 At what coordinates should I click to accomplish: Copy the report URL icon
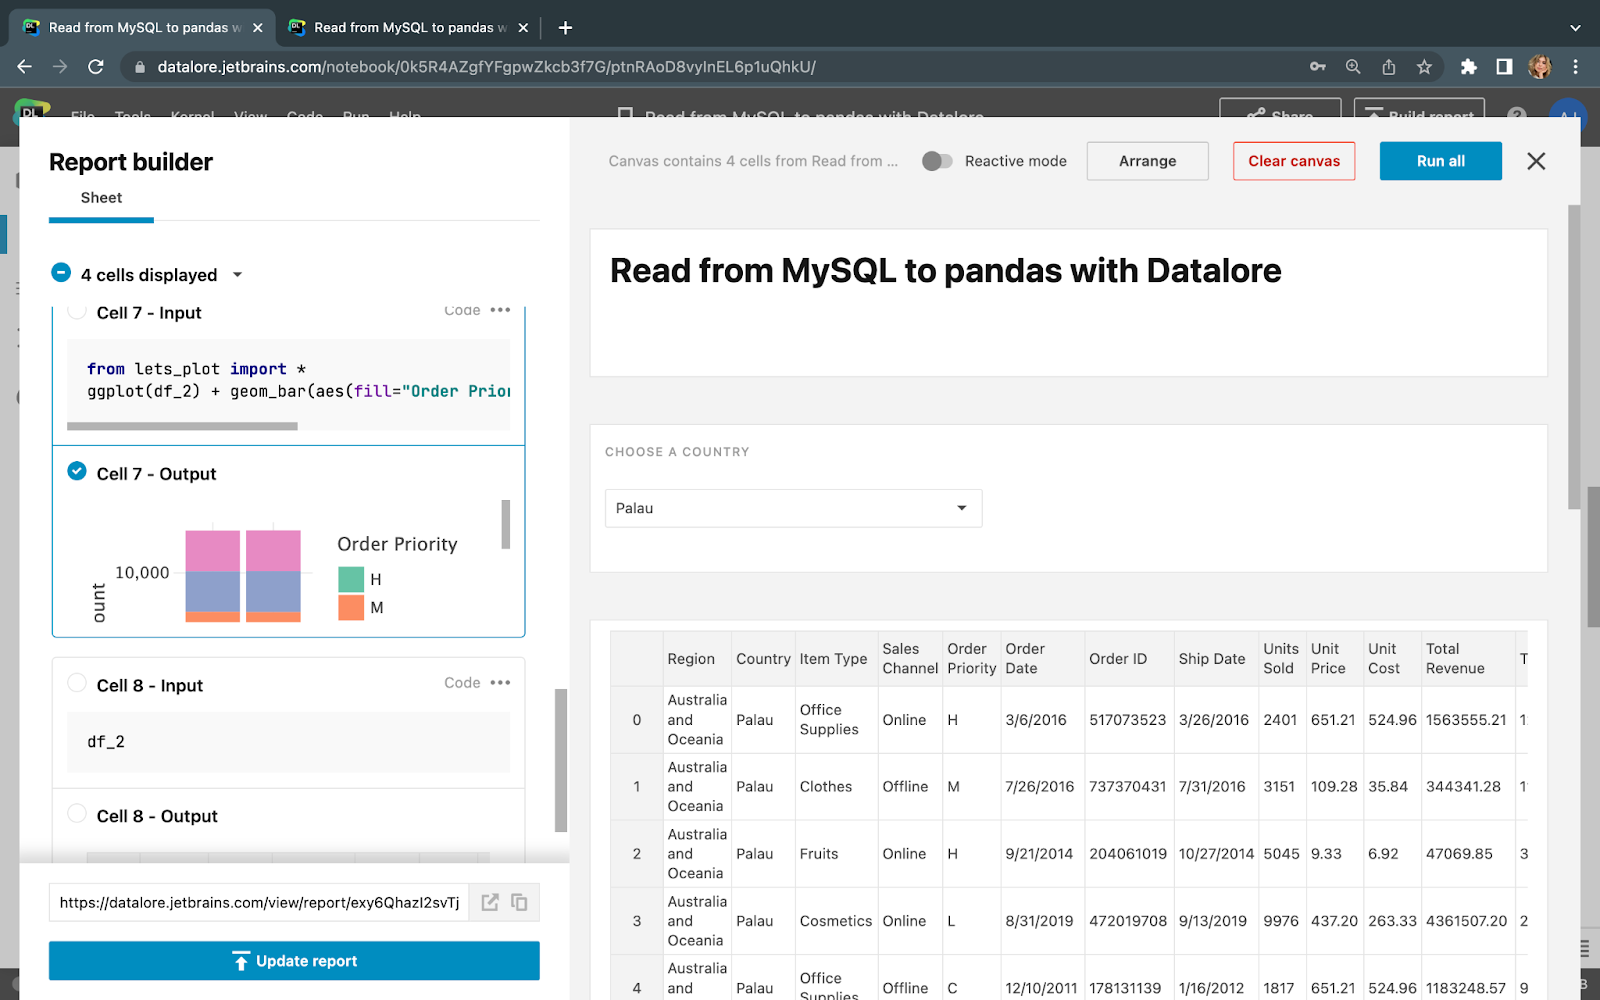pos(519,902)
